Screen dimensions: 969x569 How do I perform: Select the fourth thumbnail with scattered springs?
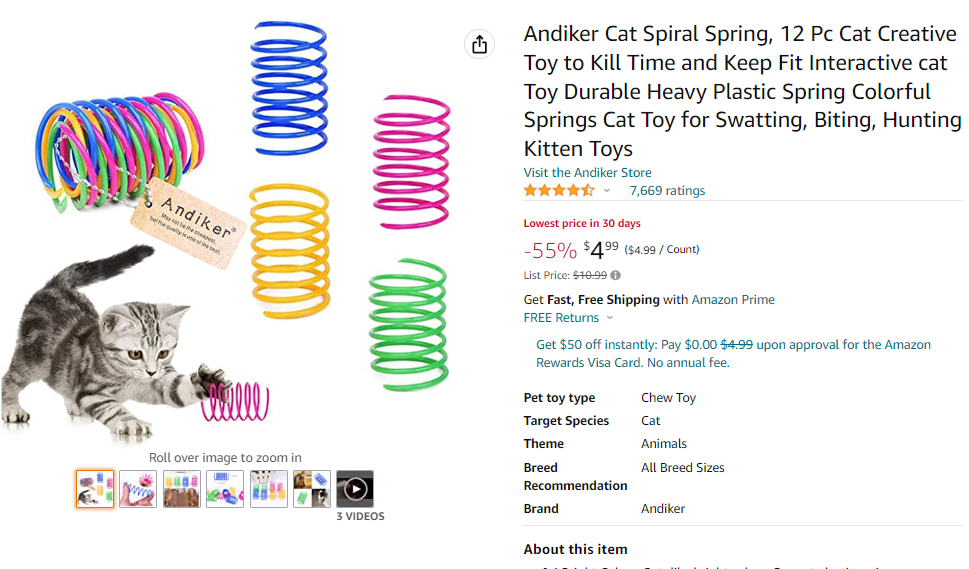(225, 489)
